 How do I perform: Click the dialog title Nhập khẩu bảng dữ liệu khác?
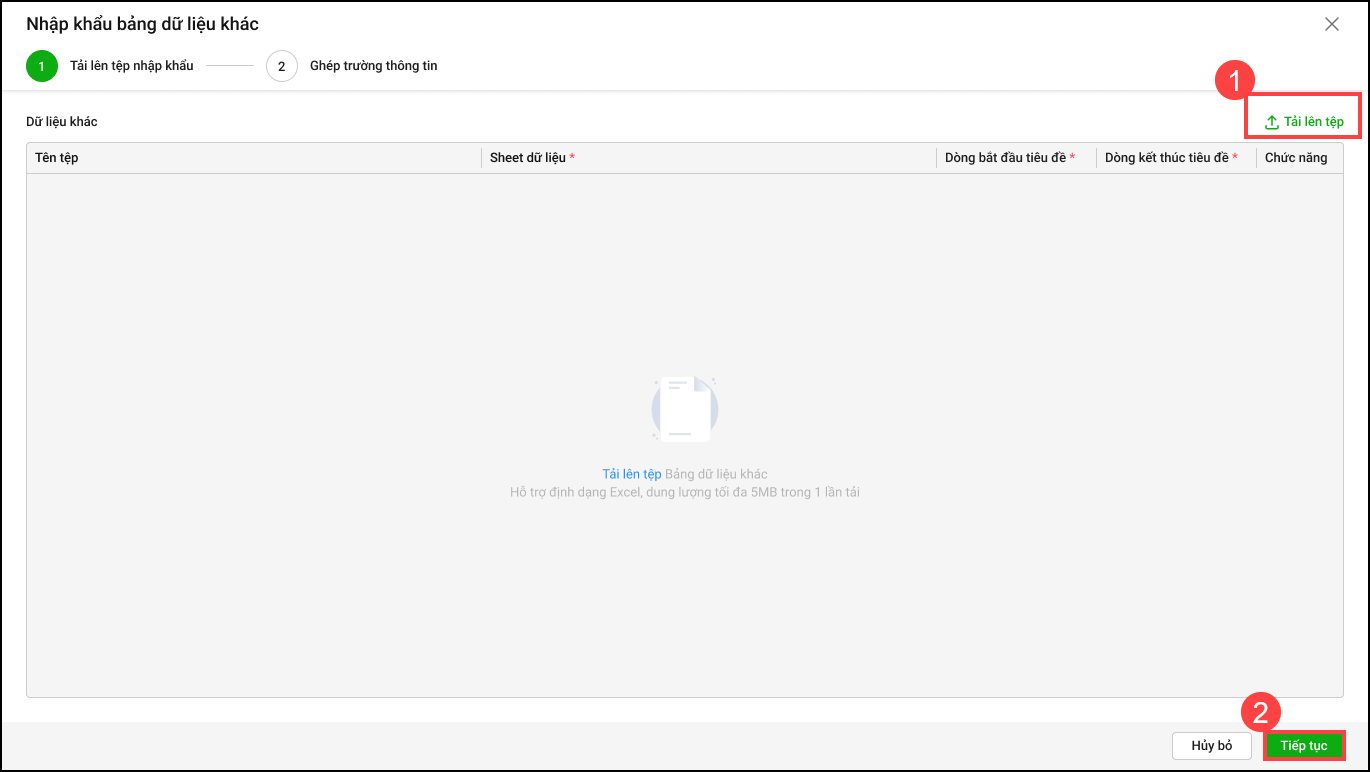pos(142,24)
